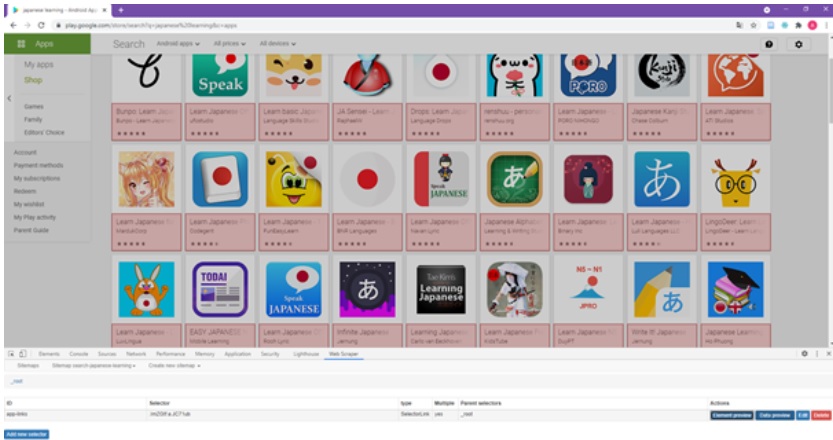
Task: Delete the app-links selector
Action: coord(821,414)
